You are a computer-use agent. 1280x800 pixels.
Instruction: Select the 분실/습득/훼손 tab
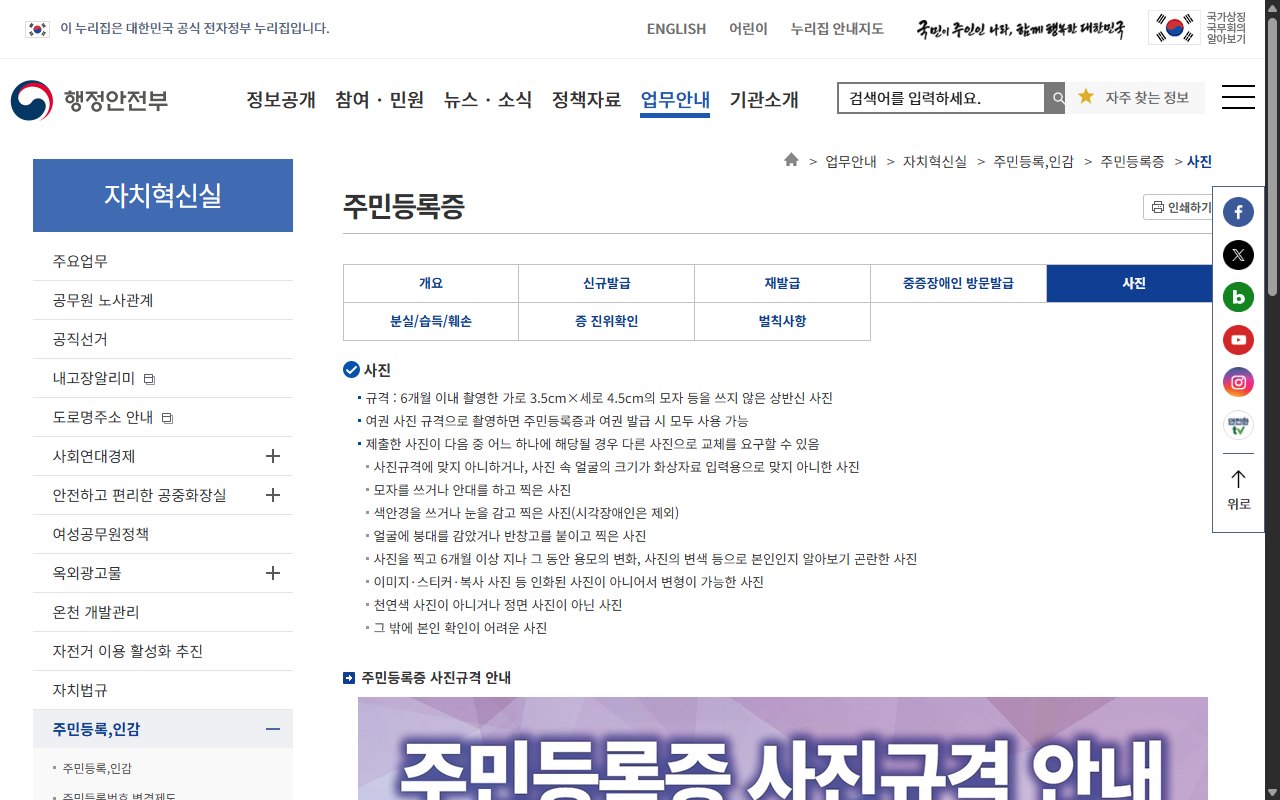click(431, 321)
